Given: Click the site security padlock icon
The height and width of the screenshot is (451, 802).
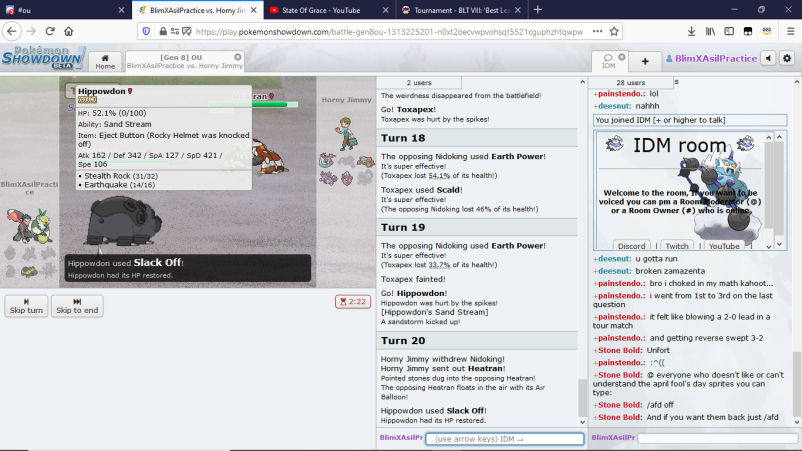Looking at the screenshot, I should [x=163, y=31].
